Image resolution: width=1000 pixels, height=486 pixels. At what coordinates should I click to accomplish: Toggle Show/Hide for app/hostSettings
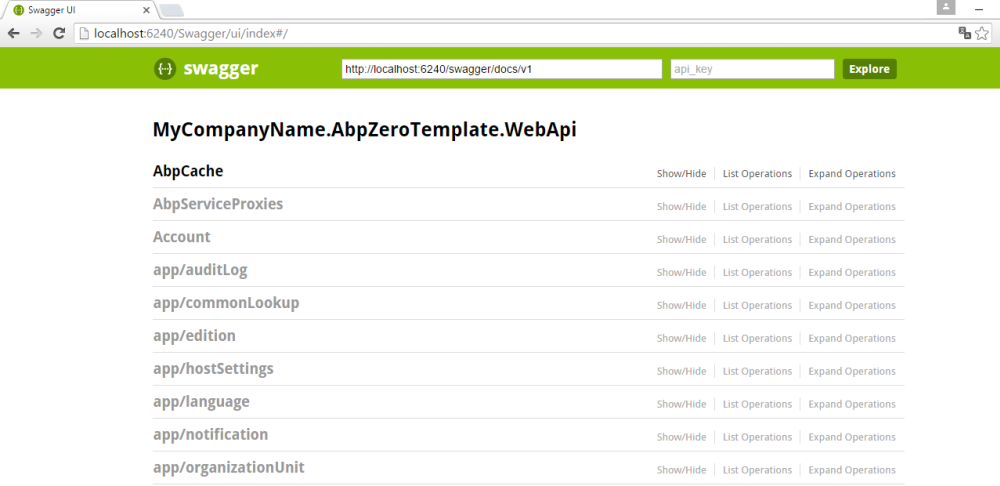681,371
